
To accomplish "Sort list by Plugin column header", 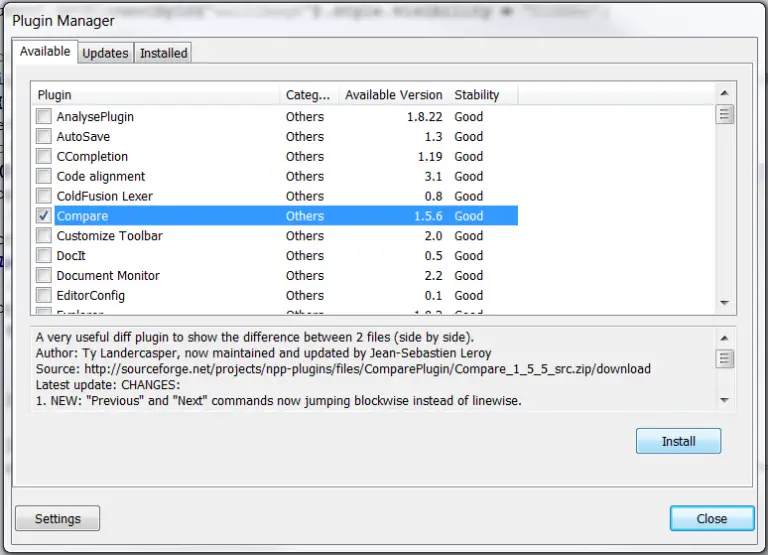I will (156, 95).
